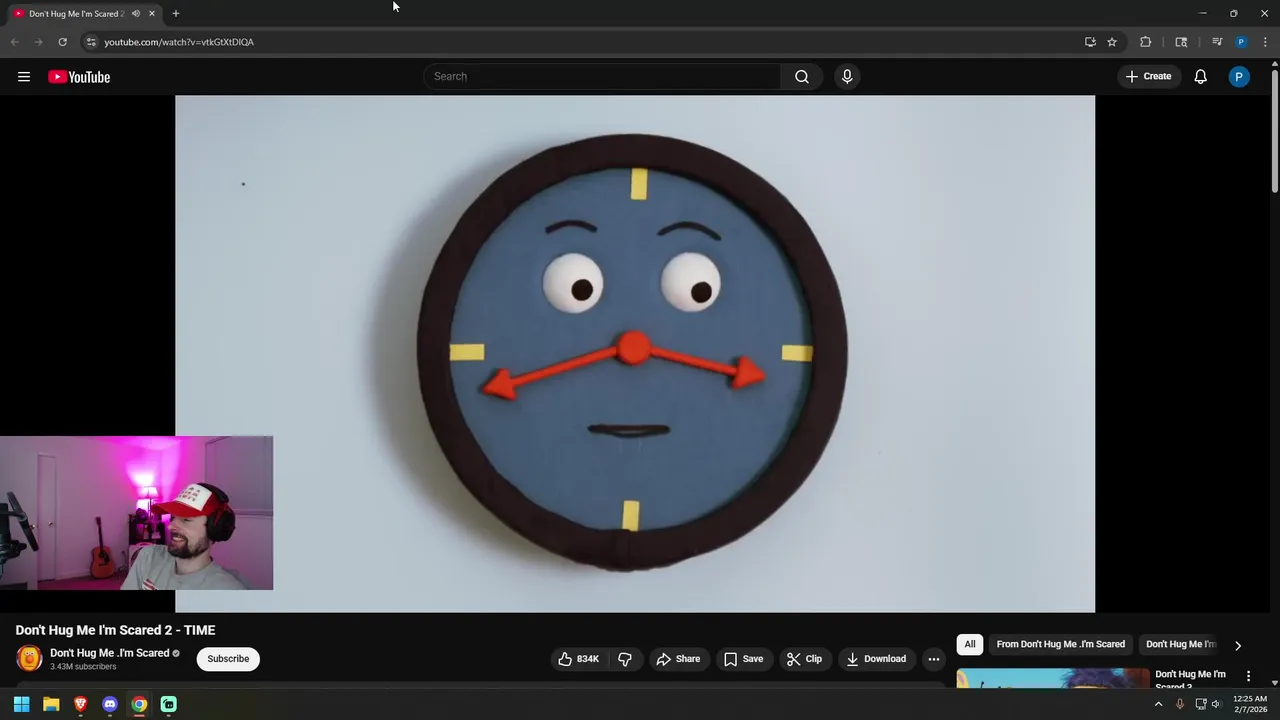
Task: Click the 3.43M subscribers text
Action: point(83,667)
